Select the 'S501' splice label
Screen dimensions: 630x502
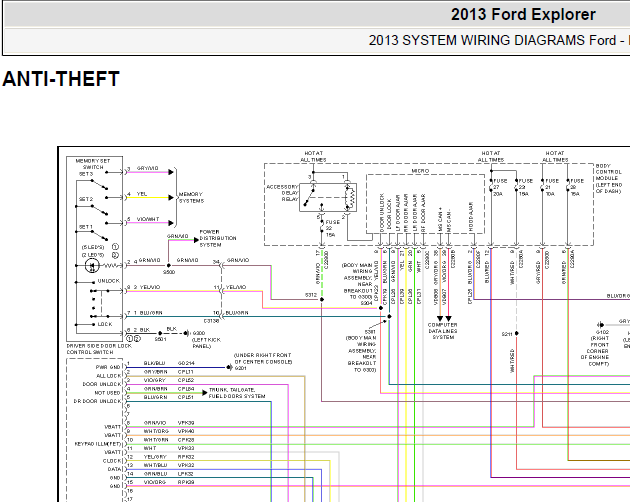pos(161,339)
